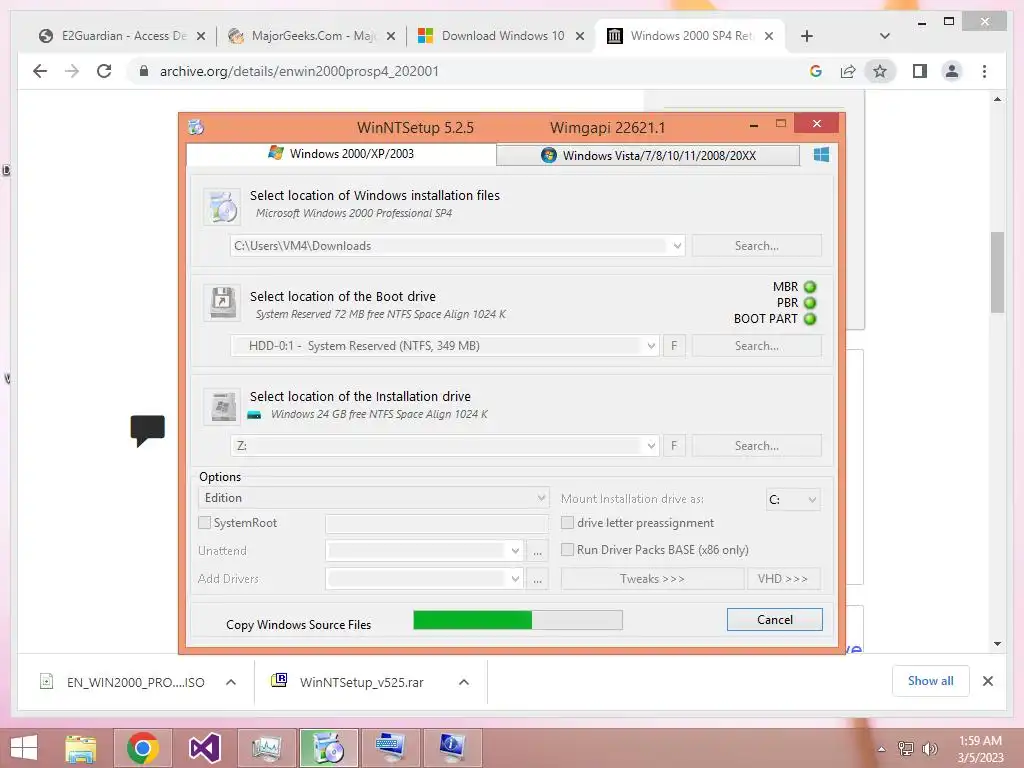Click the browser vertical scrollbar thumb

(997, 272)
